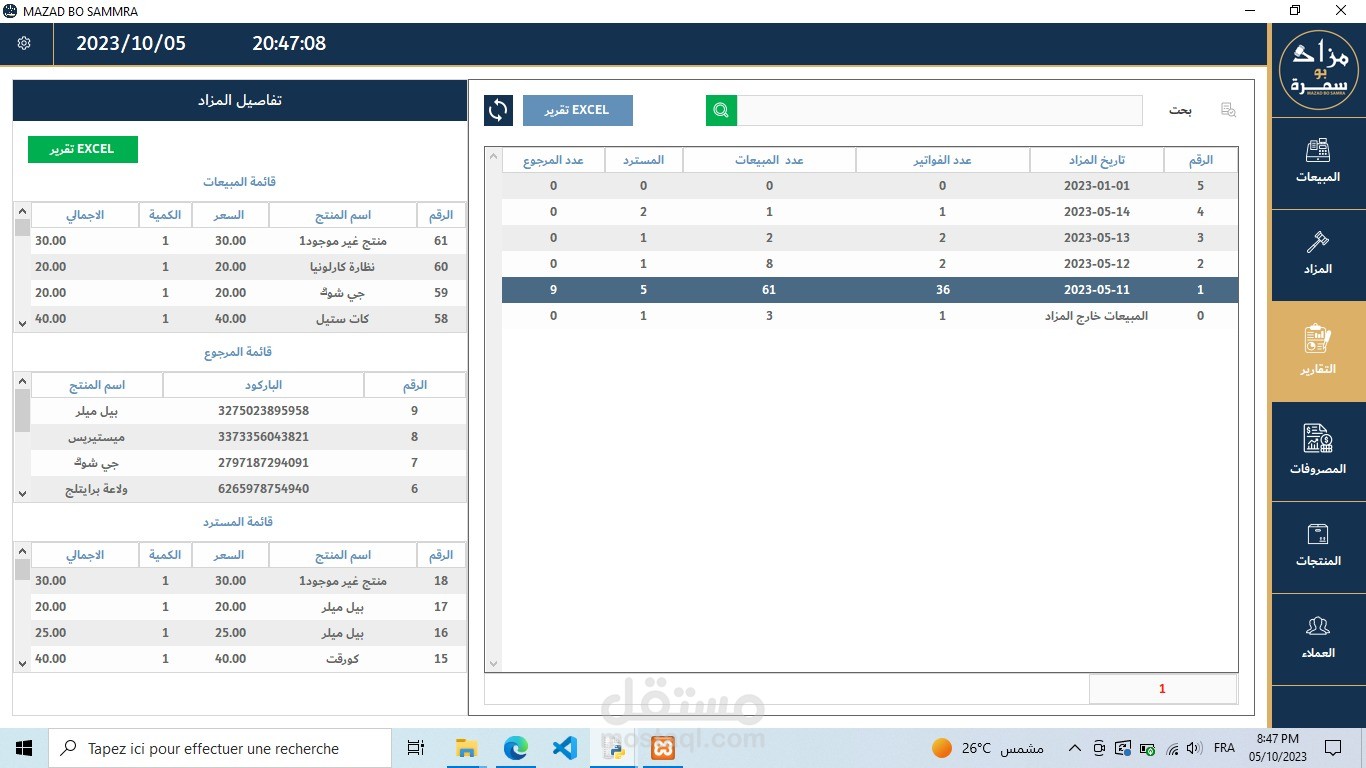Viewport: 1366px width, 768px height.
Task: Open File Explorer from taskbar
Action: [x=466, y=748]
